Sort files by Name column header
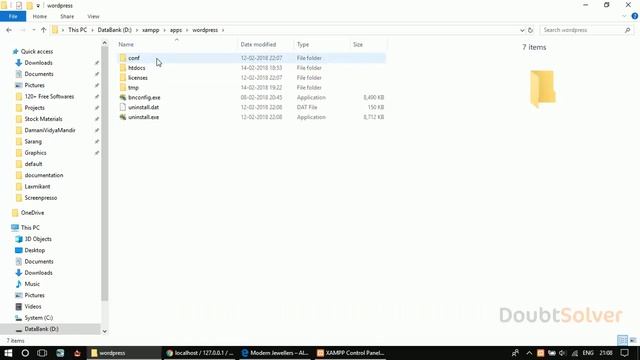Image resolution: width=640 pixels, height=360 pixels. click(177, 44)
